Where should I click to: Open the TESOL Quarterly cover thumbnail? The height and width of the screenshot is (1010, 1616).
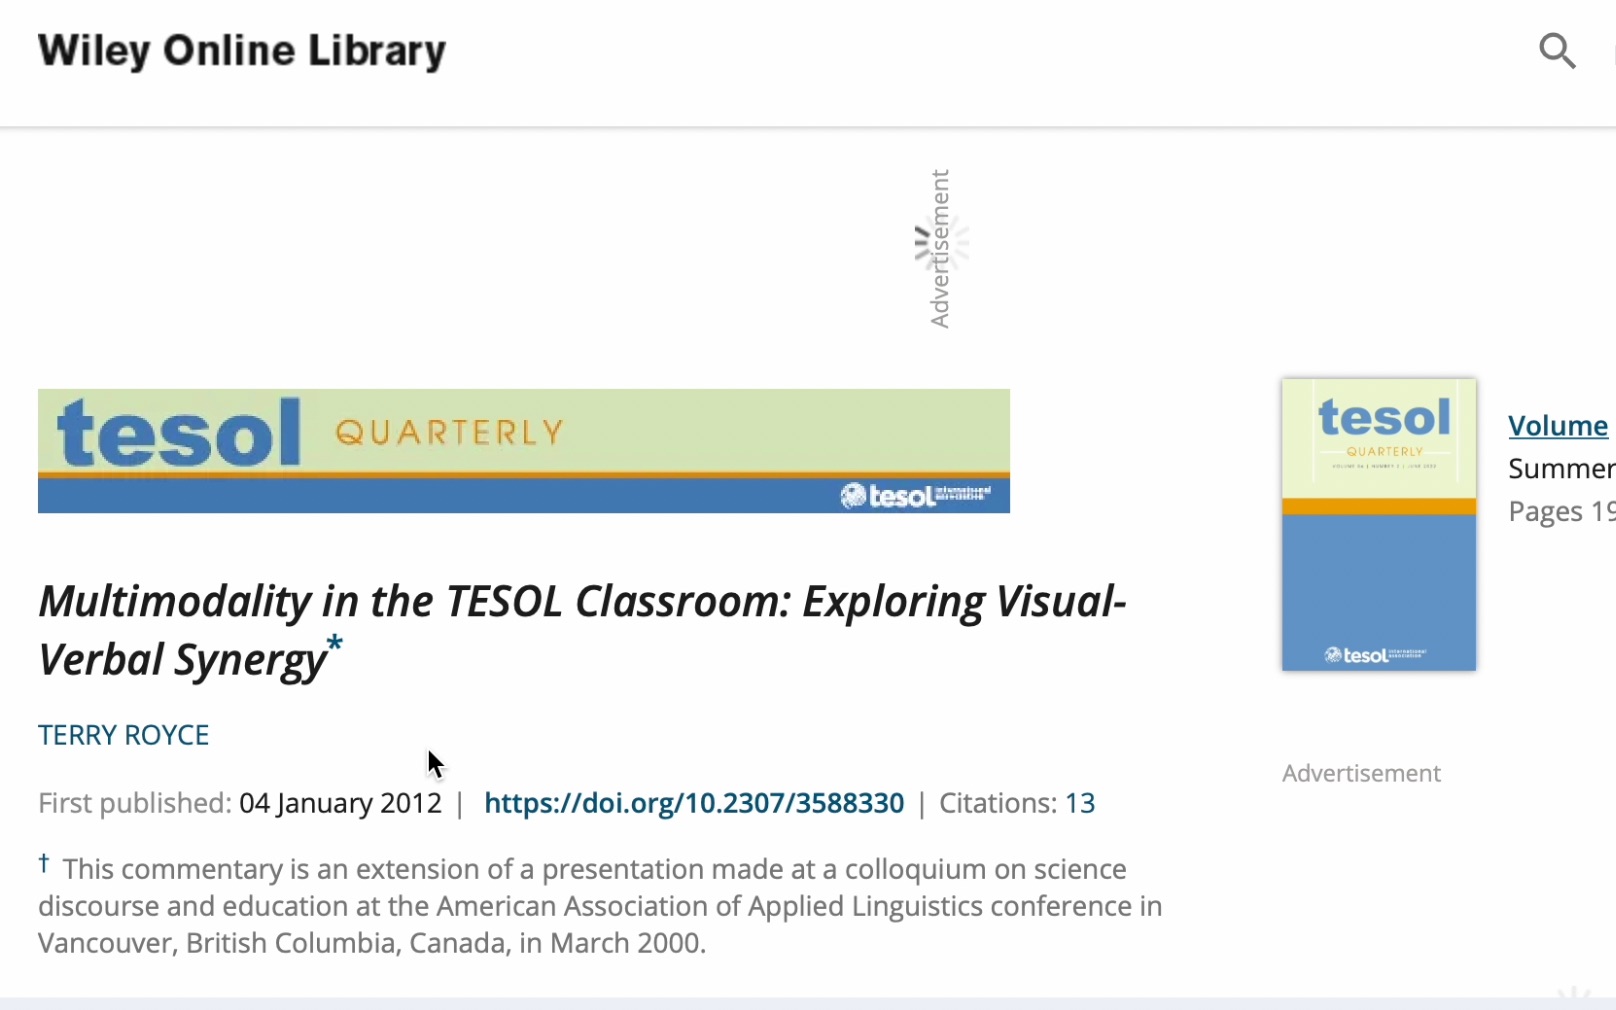pos(1378,524)
